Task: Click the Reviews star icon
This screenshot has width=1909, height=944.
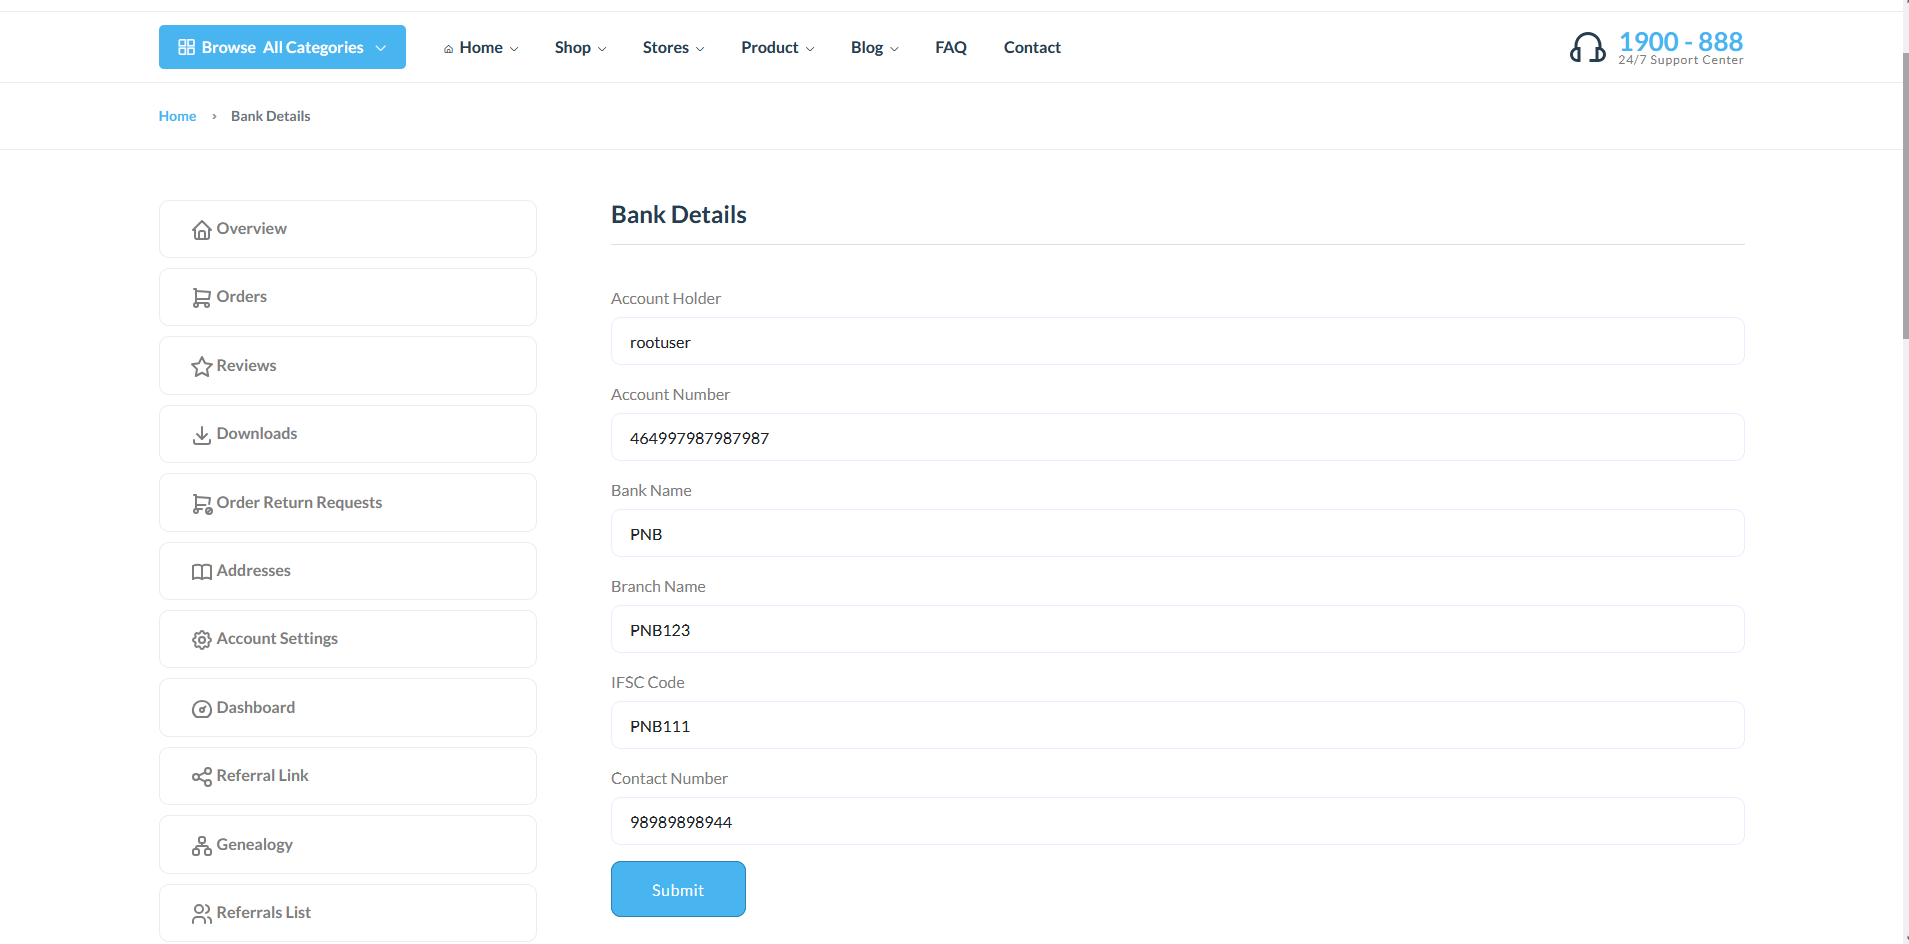Action: [x=201, y=366]
